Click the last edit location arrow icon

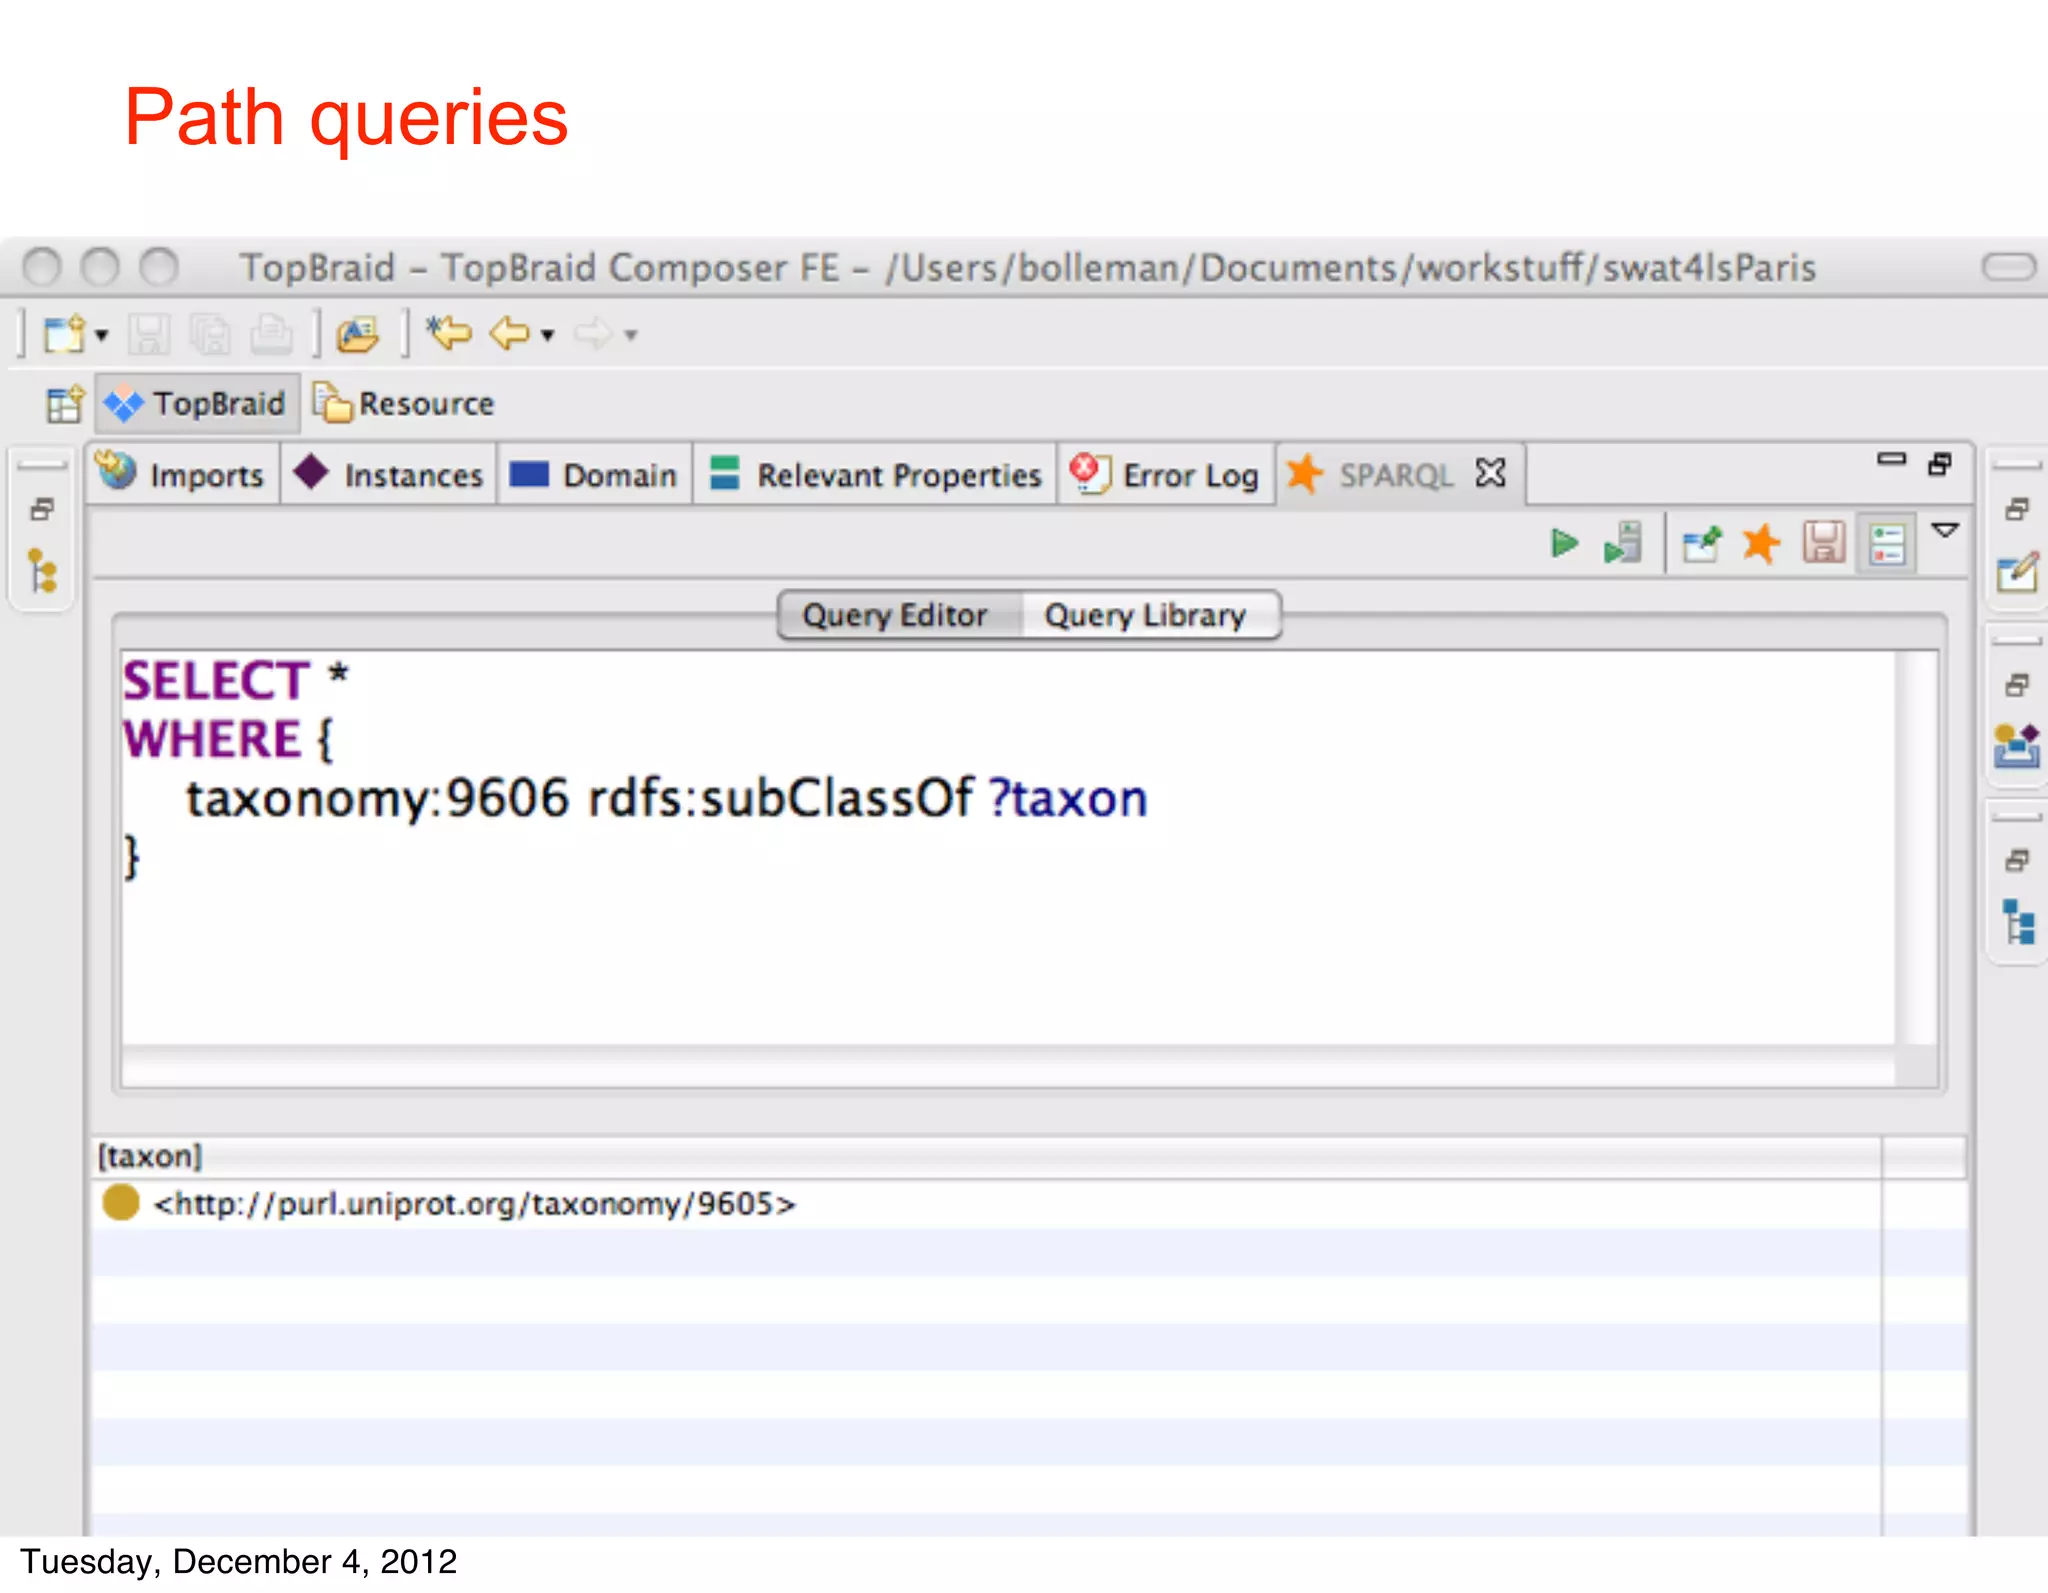pyautogui.click(x=448, y=333)
